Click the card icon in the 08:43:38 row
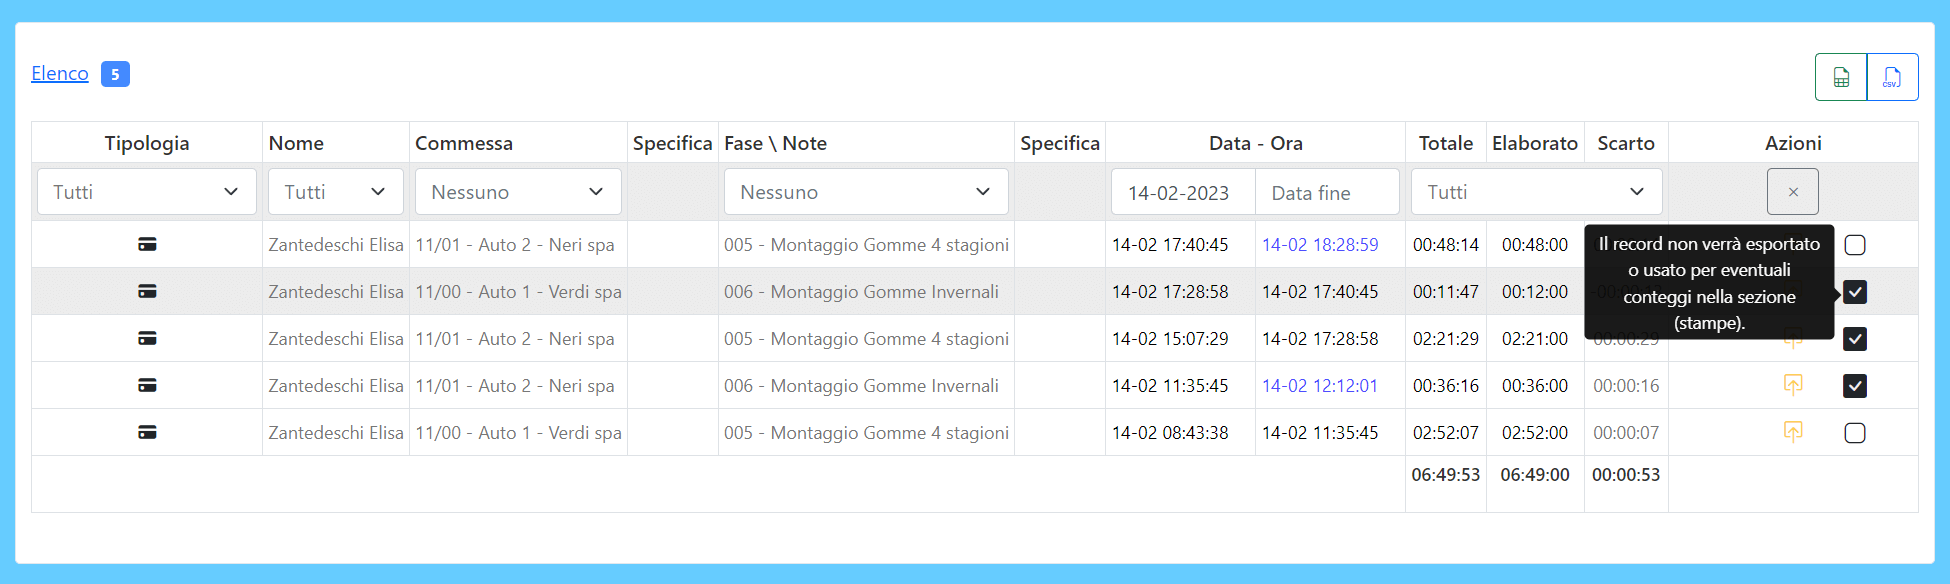The height and width of the screenshot is (584, 1950). 147,433
